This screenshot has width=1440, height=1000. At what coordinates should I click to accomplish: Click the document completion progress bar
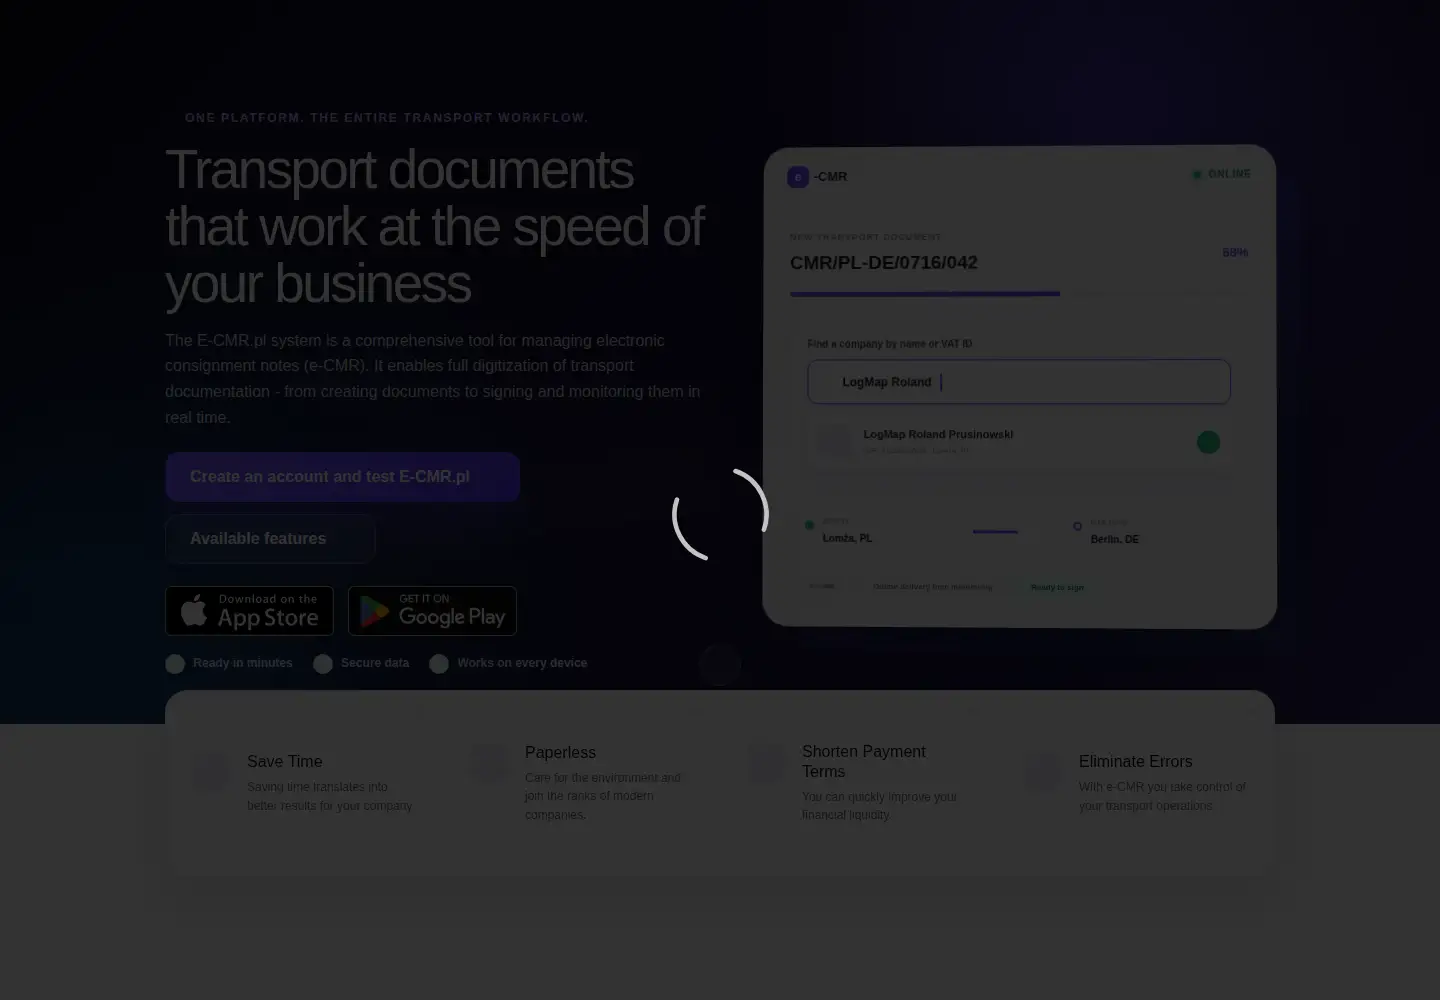coord(1019,294)
